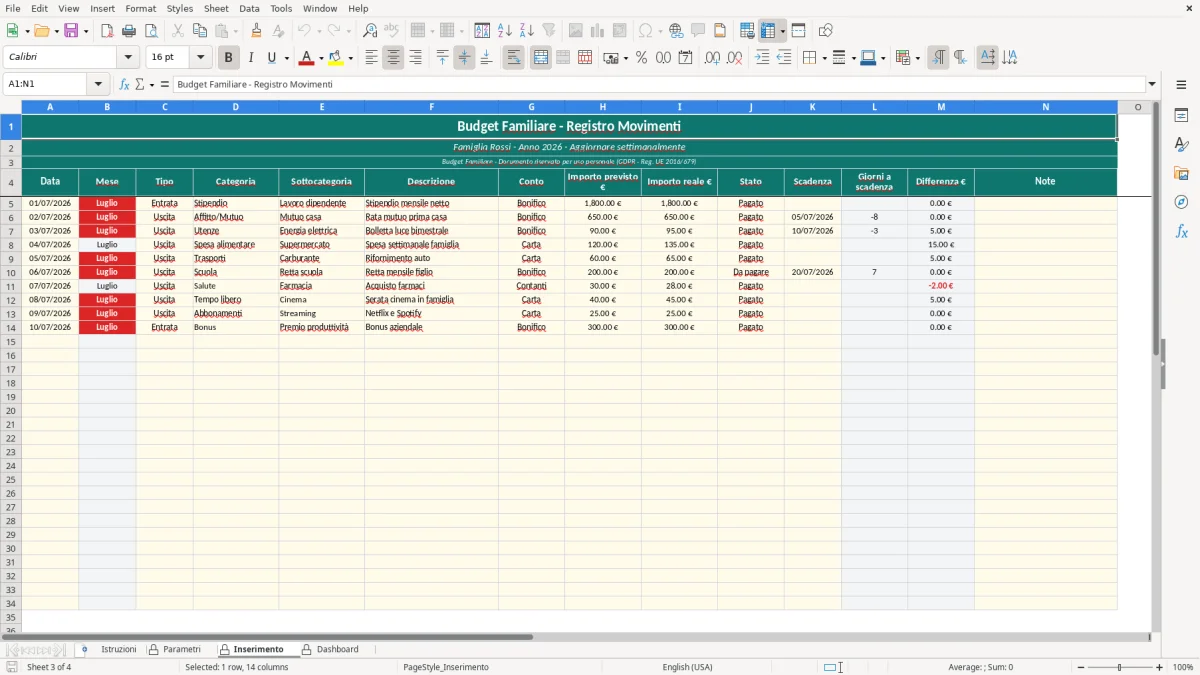Click the document save status icon
The height and width of the screenshot is (675, 1200).
tap(12, 667)
